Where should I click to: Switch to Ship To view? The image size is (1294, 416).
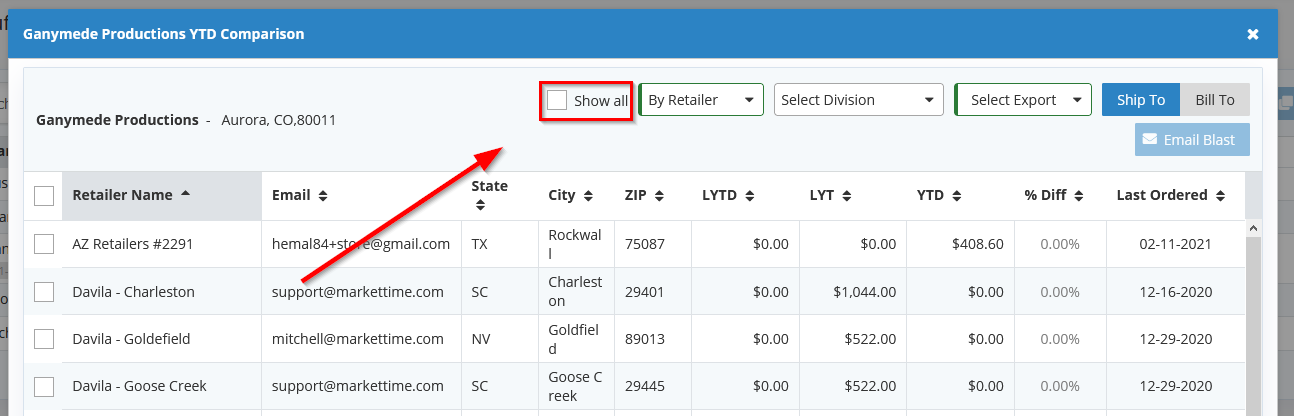click(1141, 100)
